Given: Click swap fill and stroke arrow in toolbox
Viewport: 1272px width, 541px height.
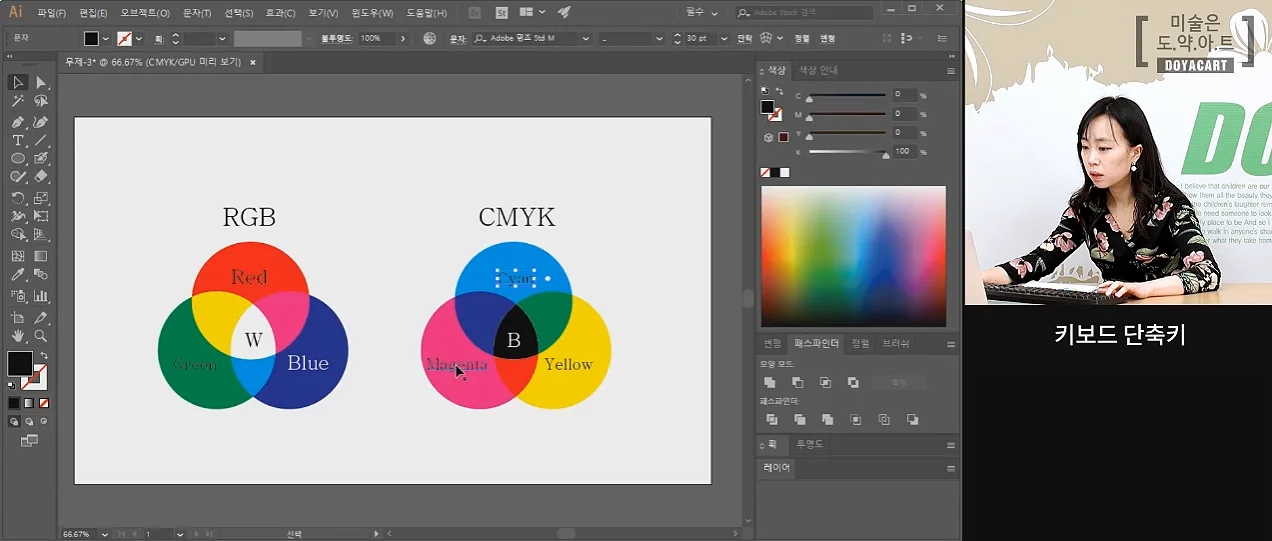Looking at the screenshot, I should [x=43, y=356].
